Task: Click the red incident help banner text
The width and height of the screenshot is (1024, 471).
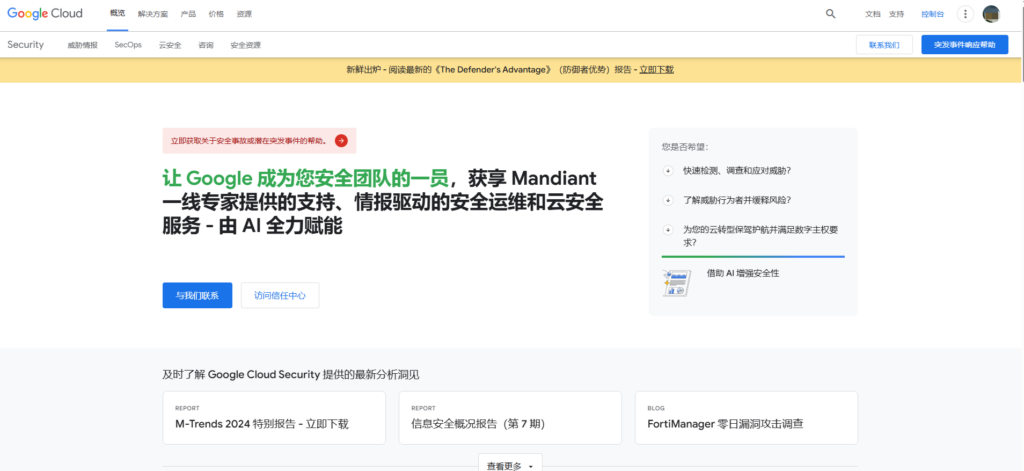Action: (x=248, y=140)
